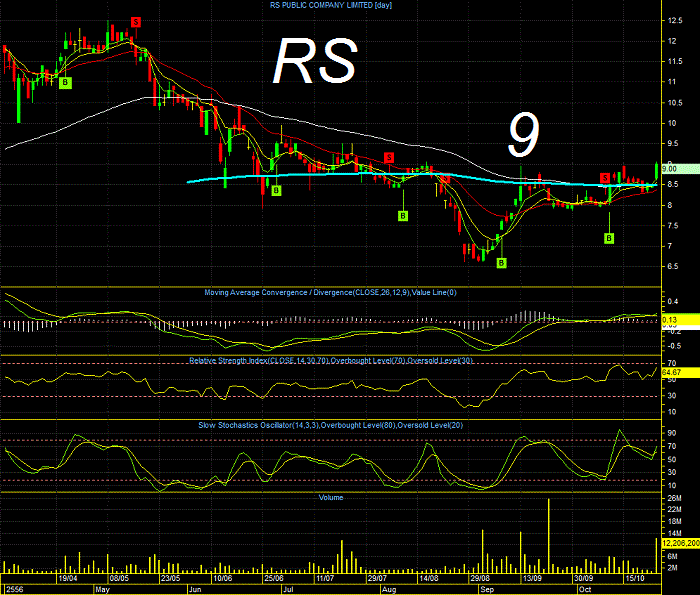700x595 pixels.
Task: Click the Sep month label
Action: (487, 589)
